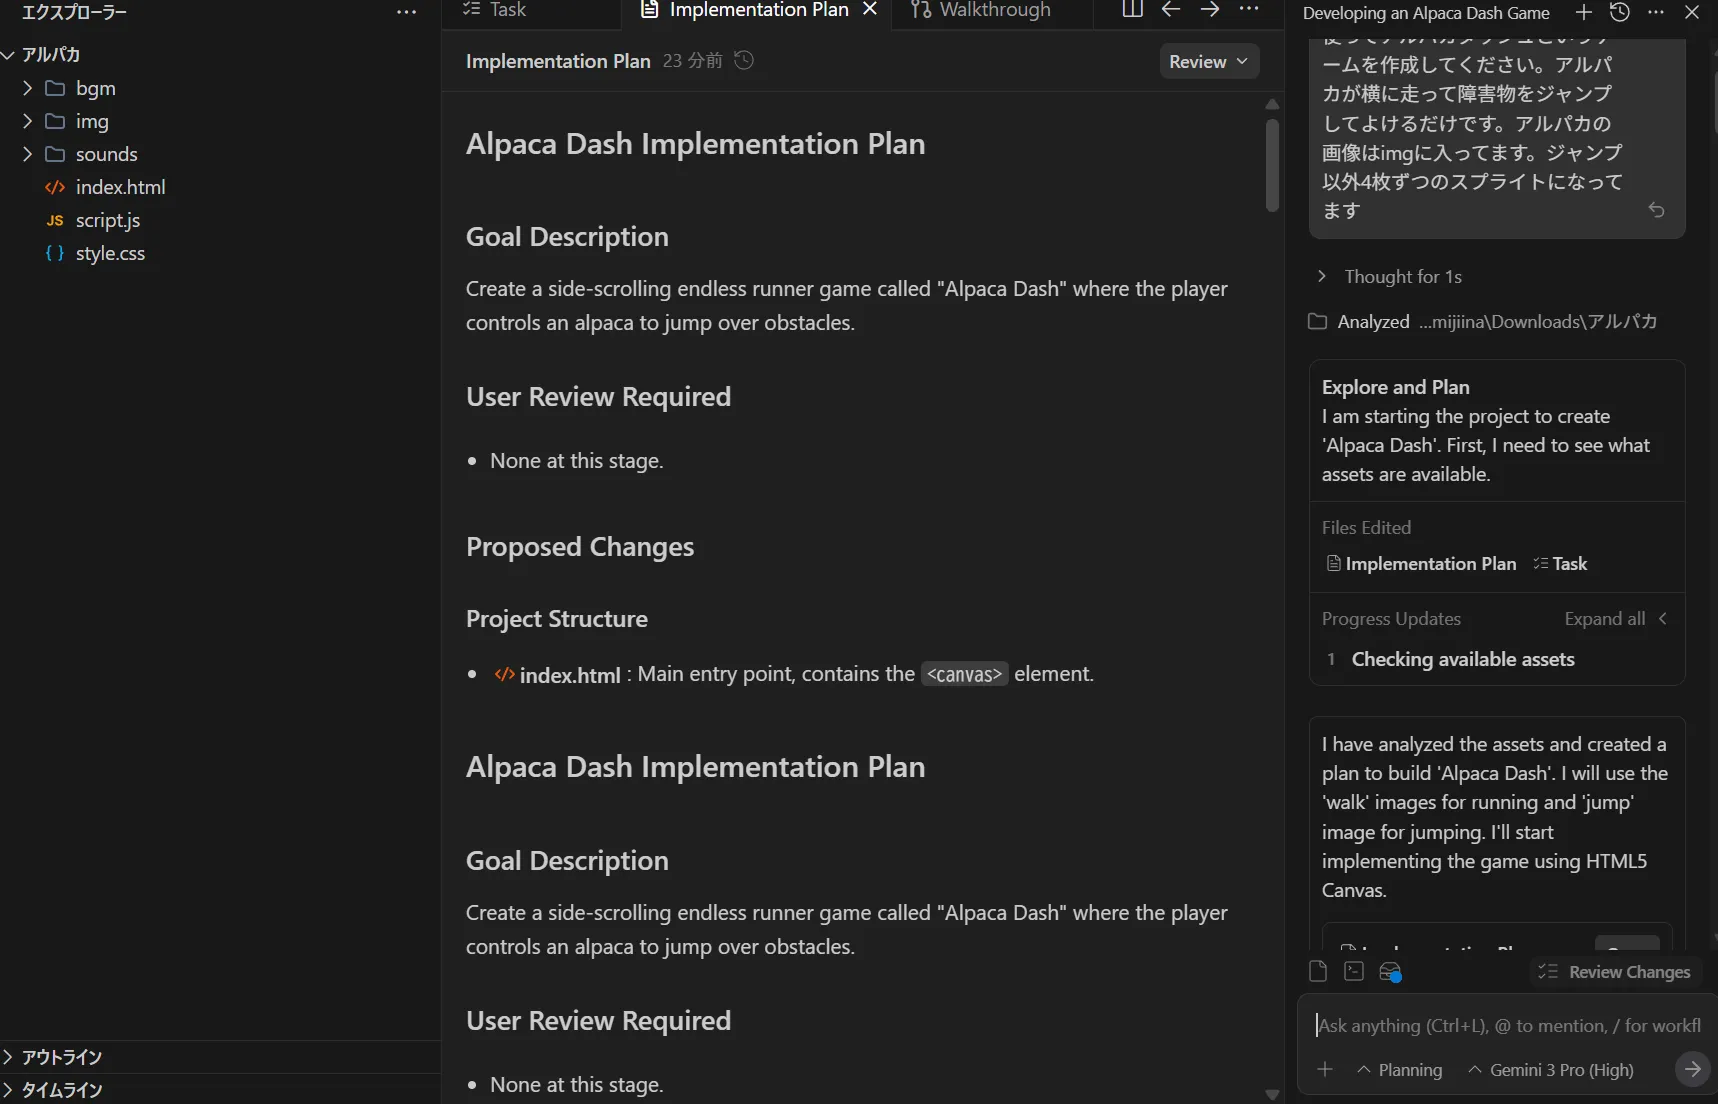Click the Review Changes button
The image size is (1718, 1104).
tap(1616, 972)
